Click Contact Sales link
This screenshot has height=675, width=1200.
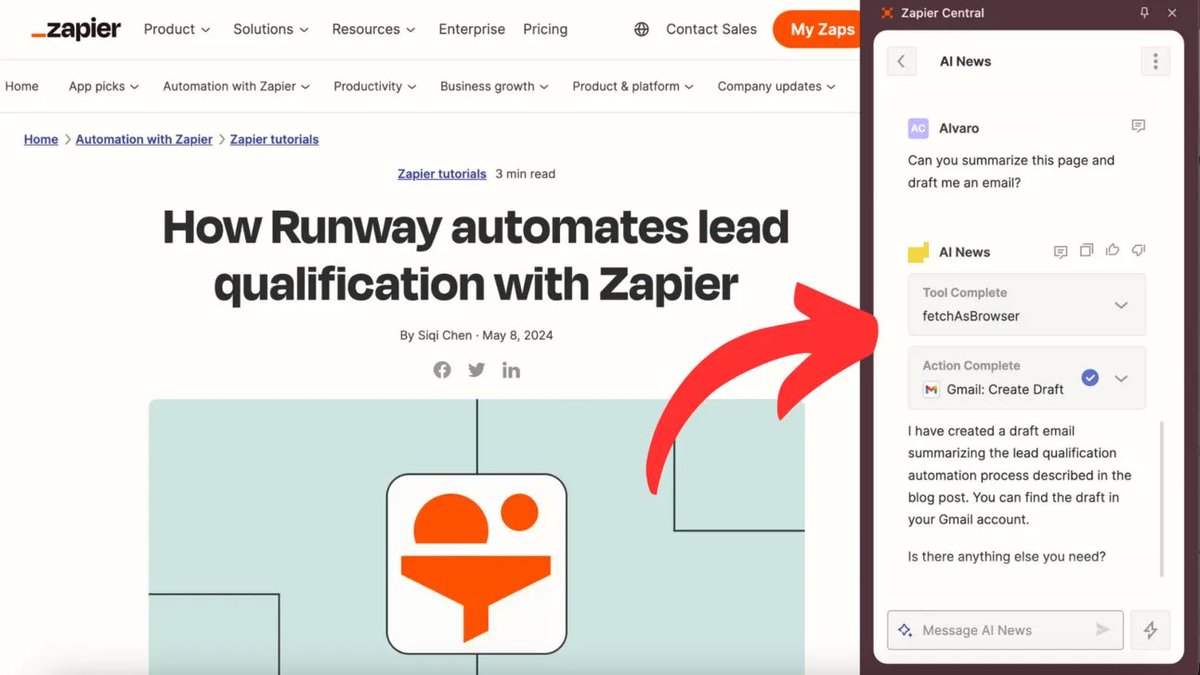[x=711, y=29]
